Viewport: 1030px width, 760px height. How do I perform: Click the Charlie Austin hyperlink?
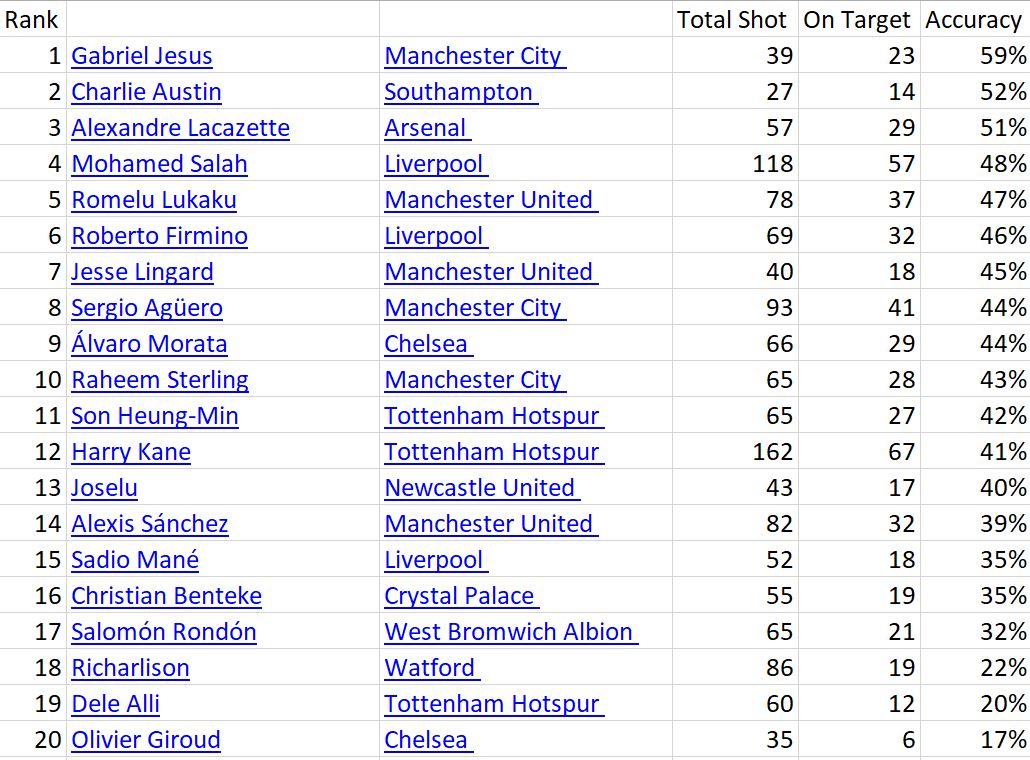146,92
